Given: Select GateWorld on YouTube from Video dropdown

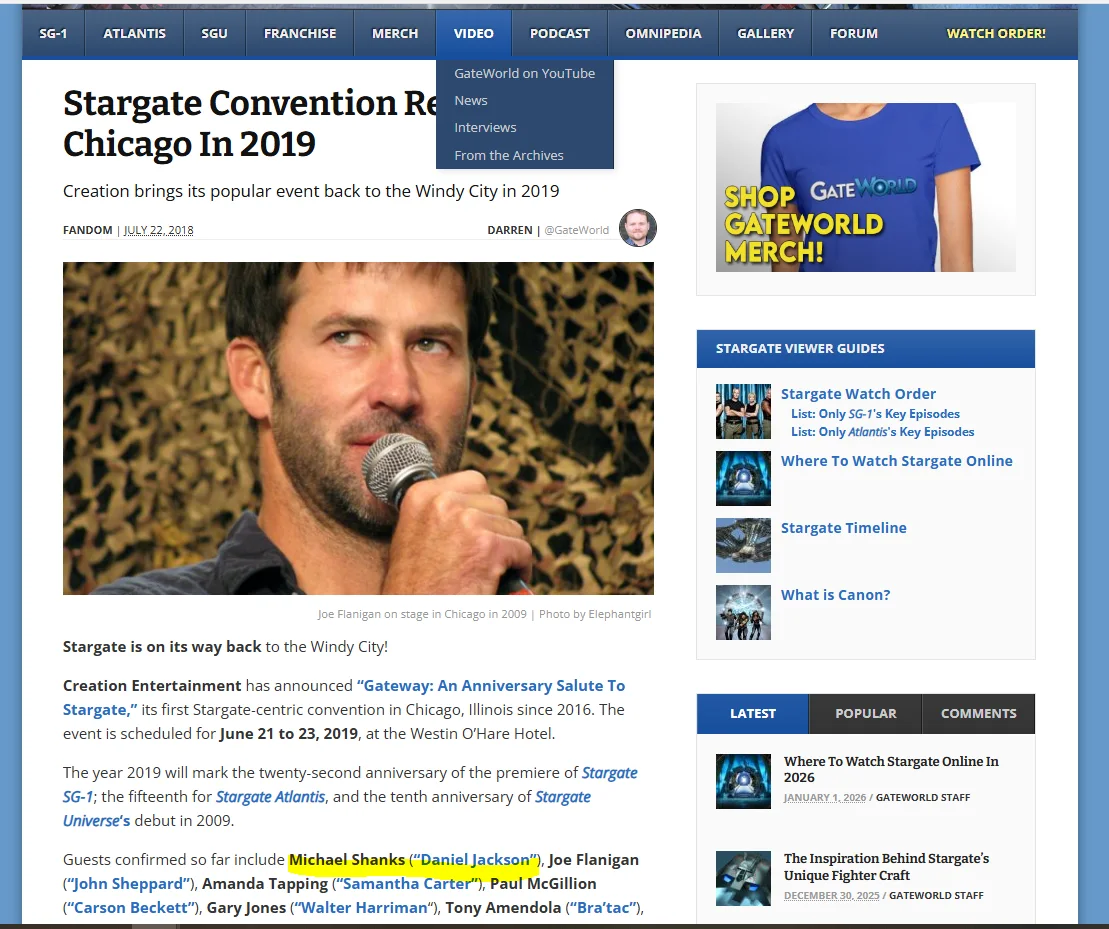Looking at the screenshot, I should (525, 74).
